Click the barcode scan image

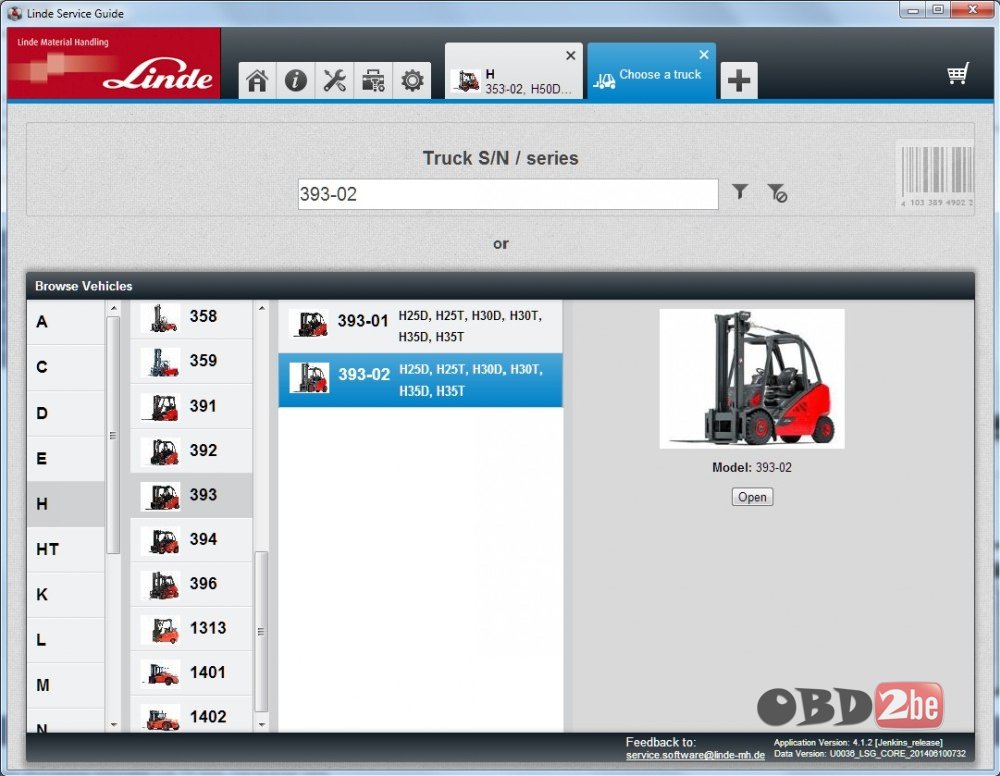(936, 174)
